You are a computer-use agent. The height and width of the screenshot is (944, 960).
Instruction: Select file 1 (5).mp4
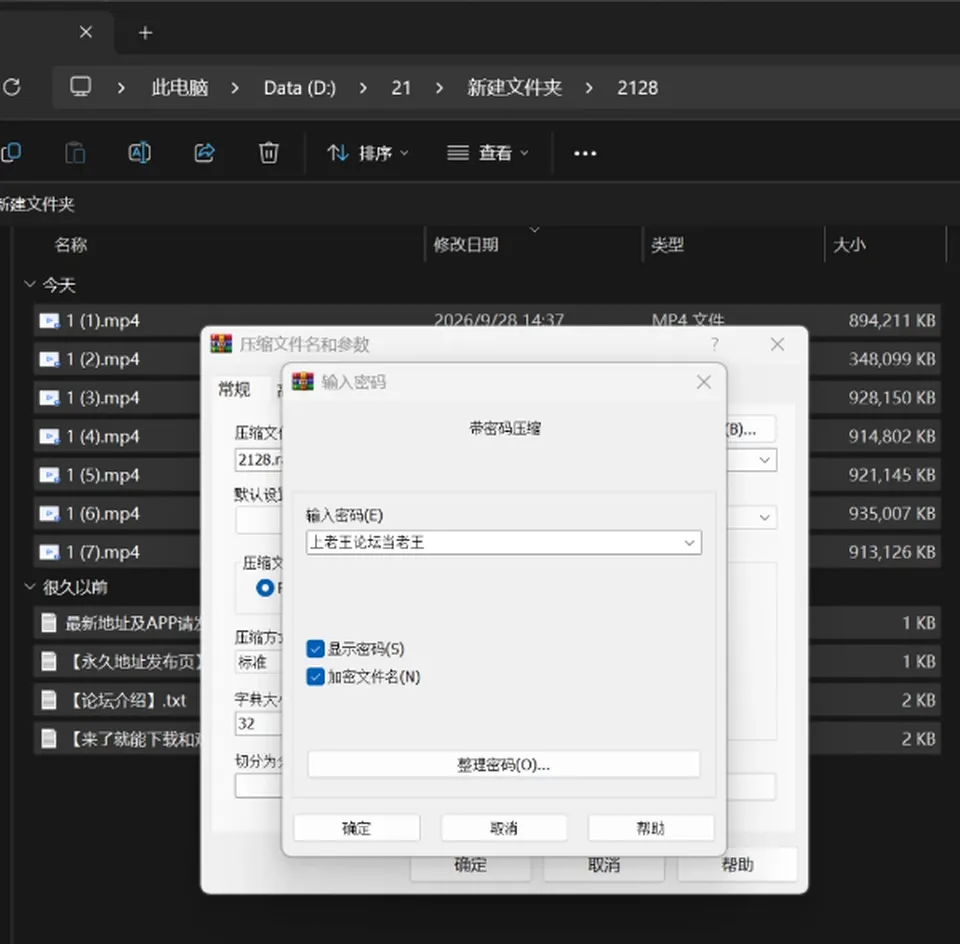click(x=103, y=475)
